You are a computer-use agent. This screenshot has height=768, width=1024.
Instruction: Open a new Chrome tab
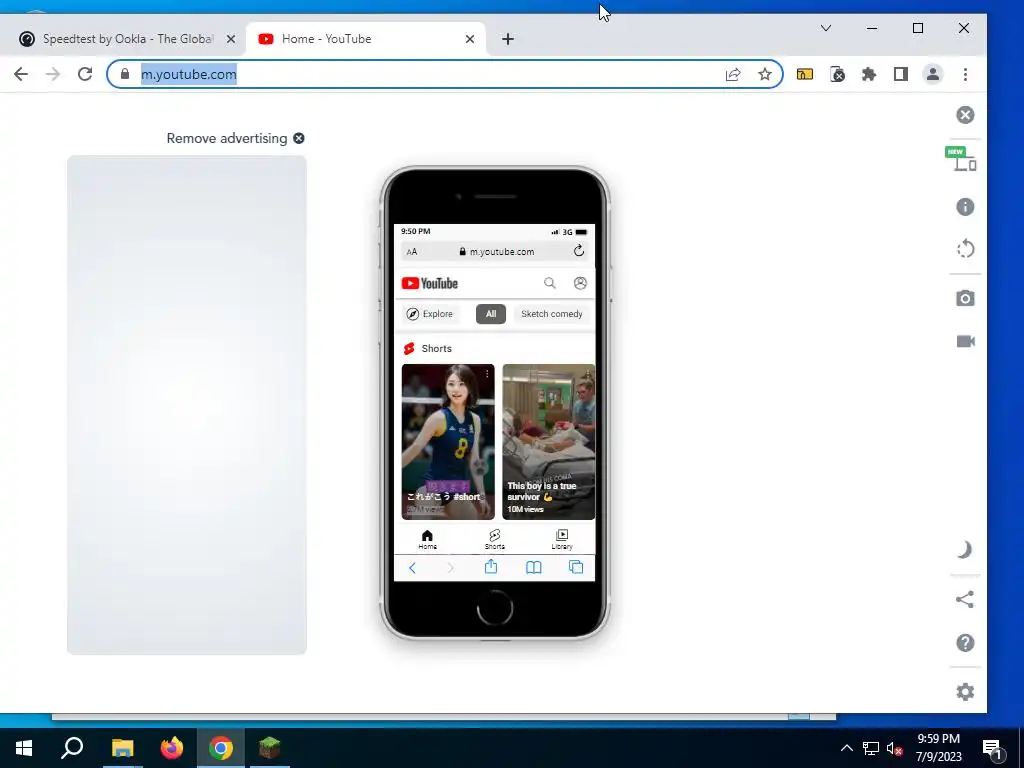point(507,39)
